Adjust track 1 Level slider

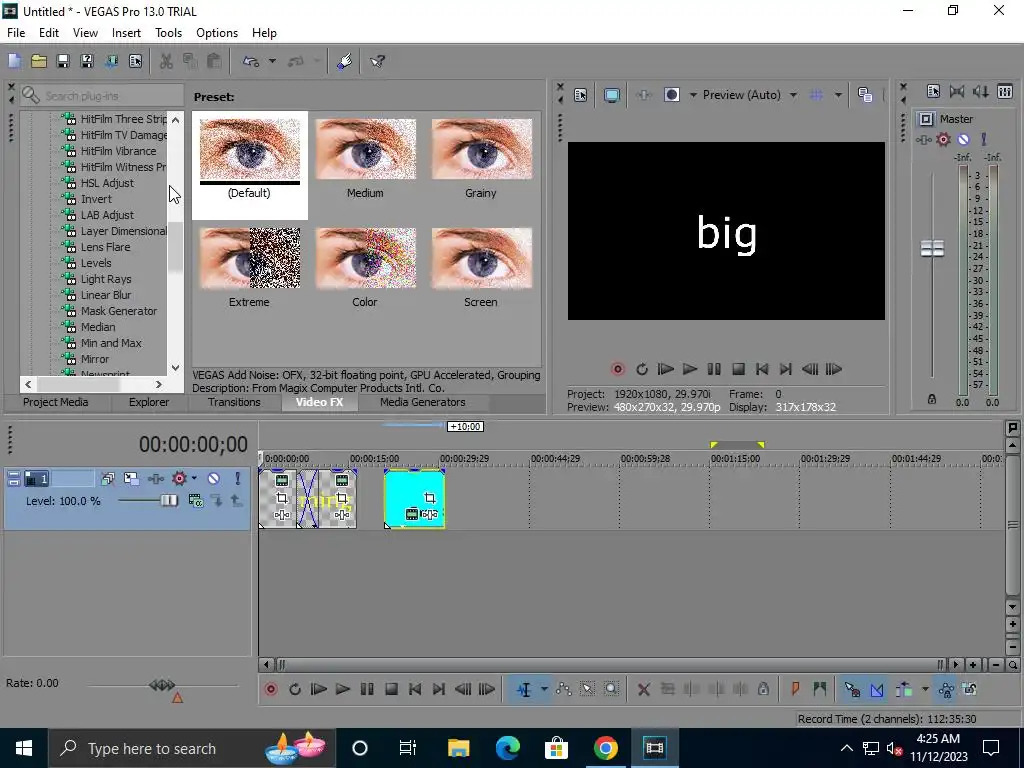click(x=168, y=500)
